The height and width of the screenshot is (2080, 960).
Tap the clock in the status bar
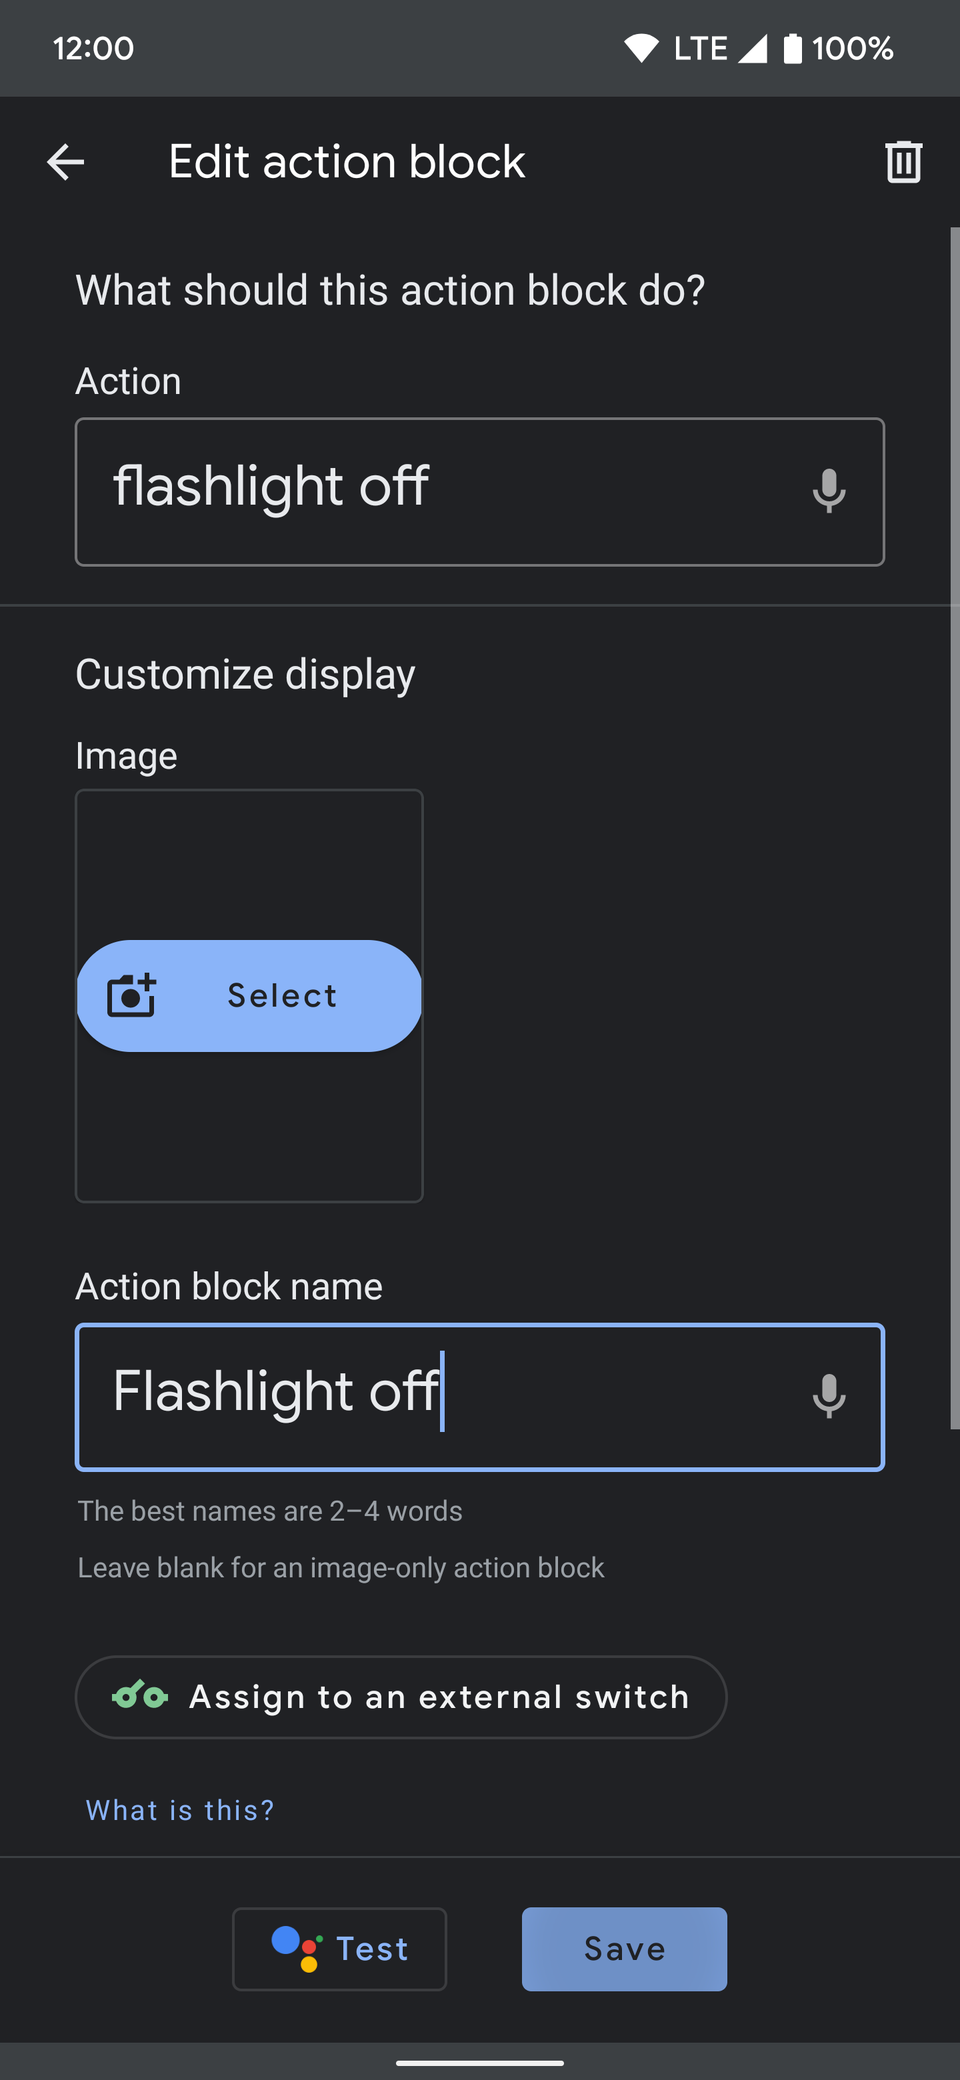95,47
